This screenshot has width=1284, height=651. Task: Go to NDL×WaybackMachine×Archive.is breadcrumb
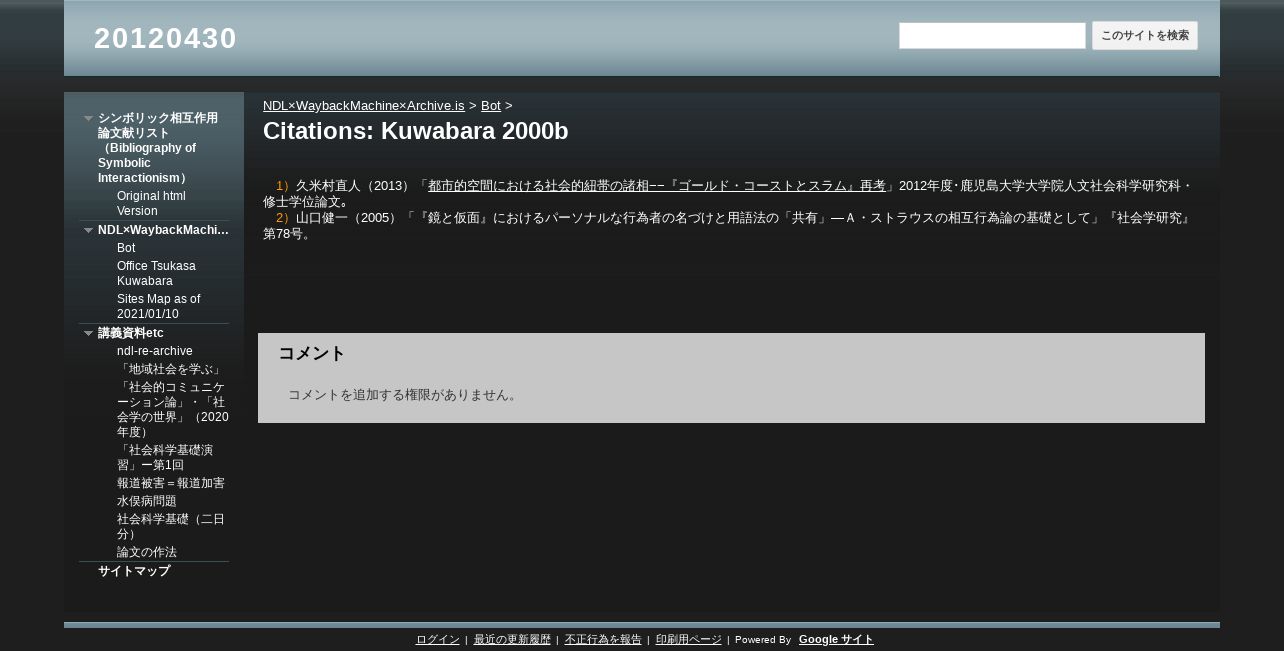(x=364, y=105)
